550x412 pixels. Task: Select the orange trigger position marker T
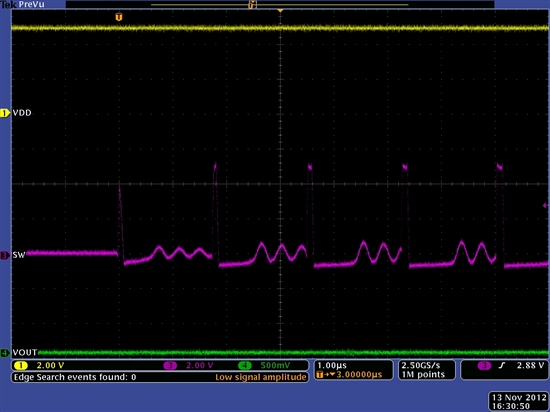[x=119, y=17]
